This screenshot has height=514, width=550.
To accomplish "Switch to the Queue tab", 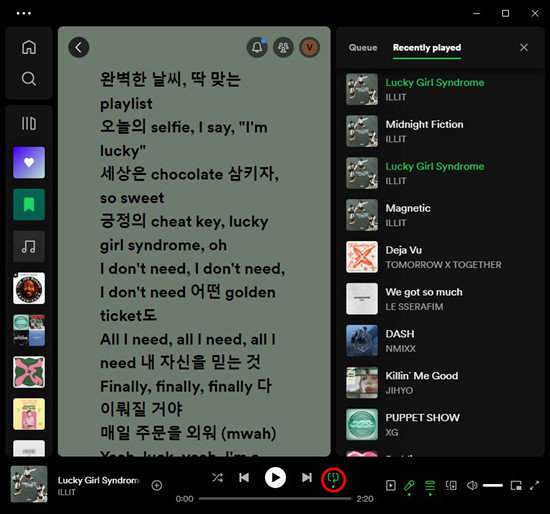I will point(363,48).
